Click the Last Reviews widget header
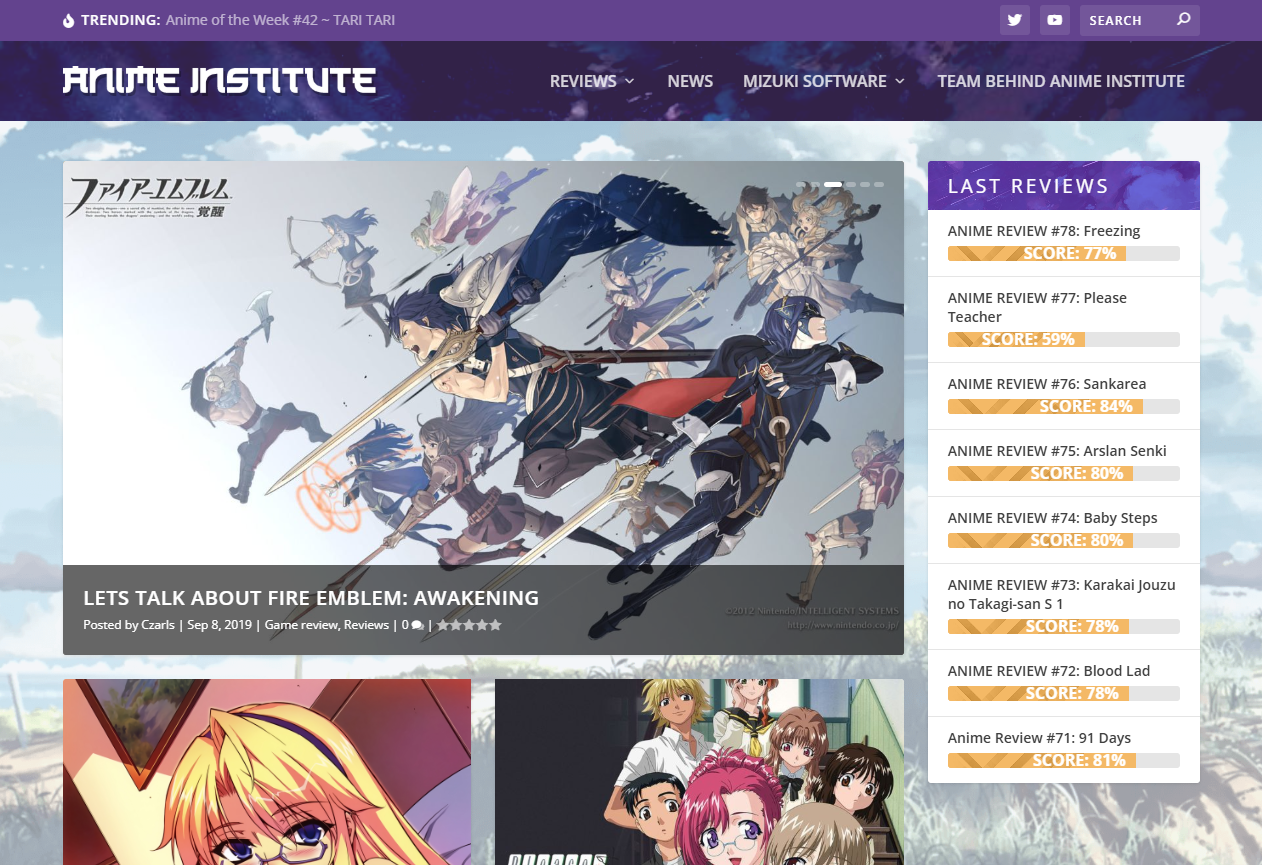The image size is (1262, 865). [1064, 186]
